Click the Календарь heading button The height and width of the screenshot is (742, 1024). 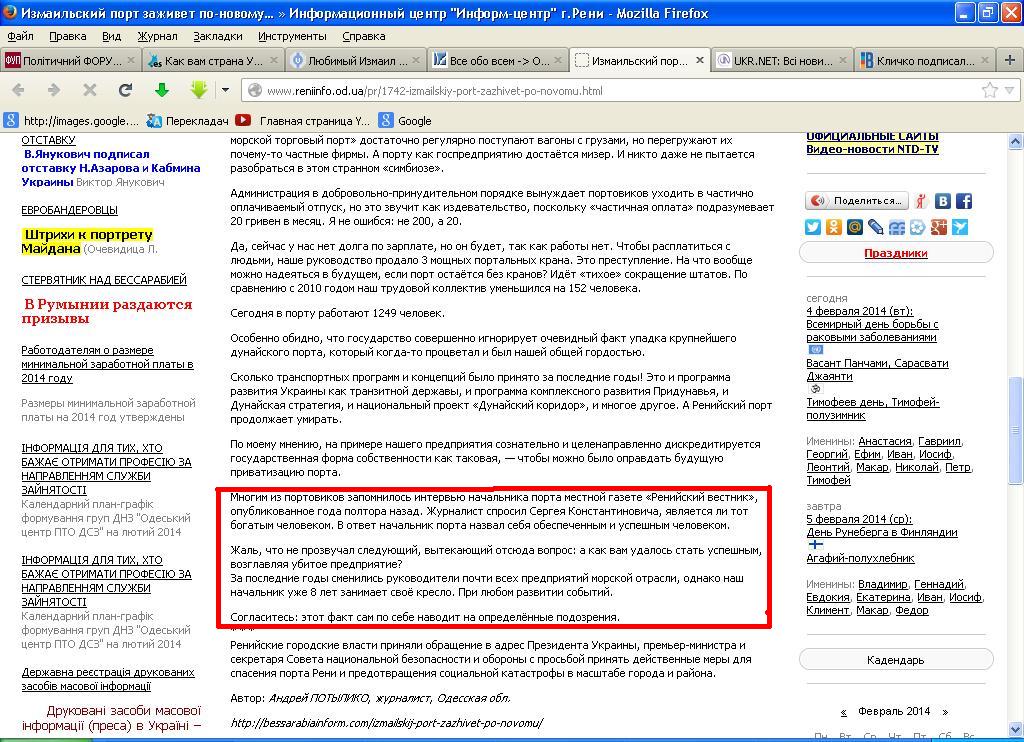click(895, 660)
